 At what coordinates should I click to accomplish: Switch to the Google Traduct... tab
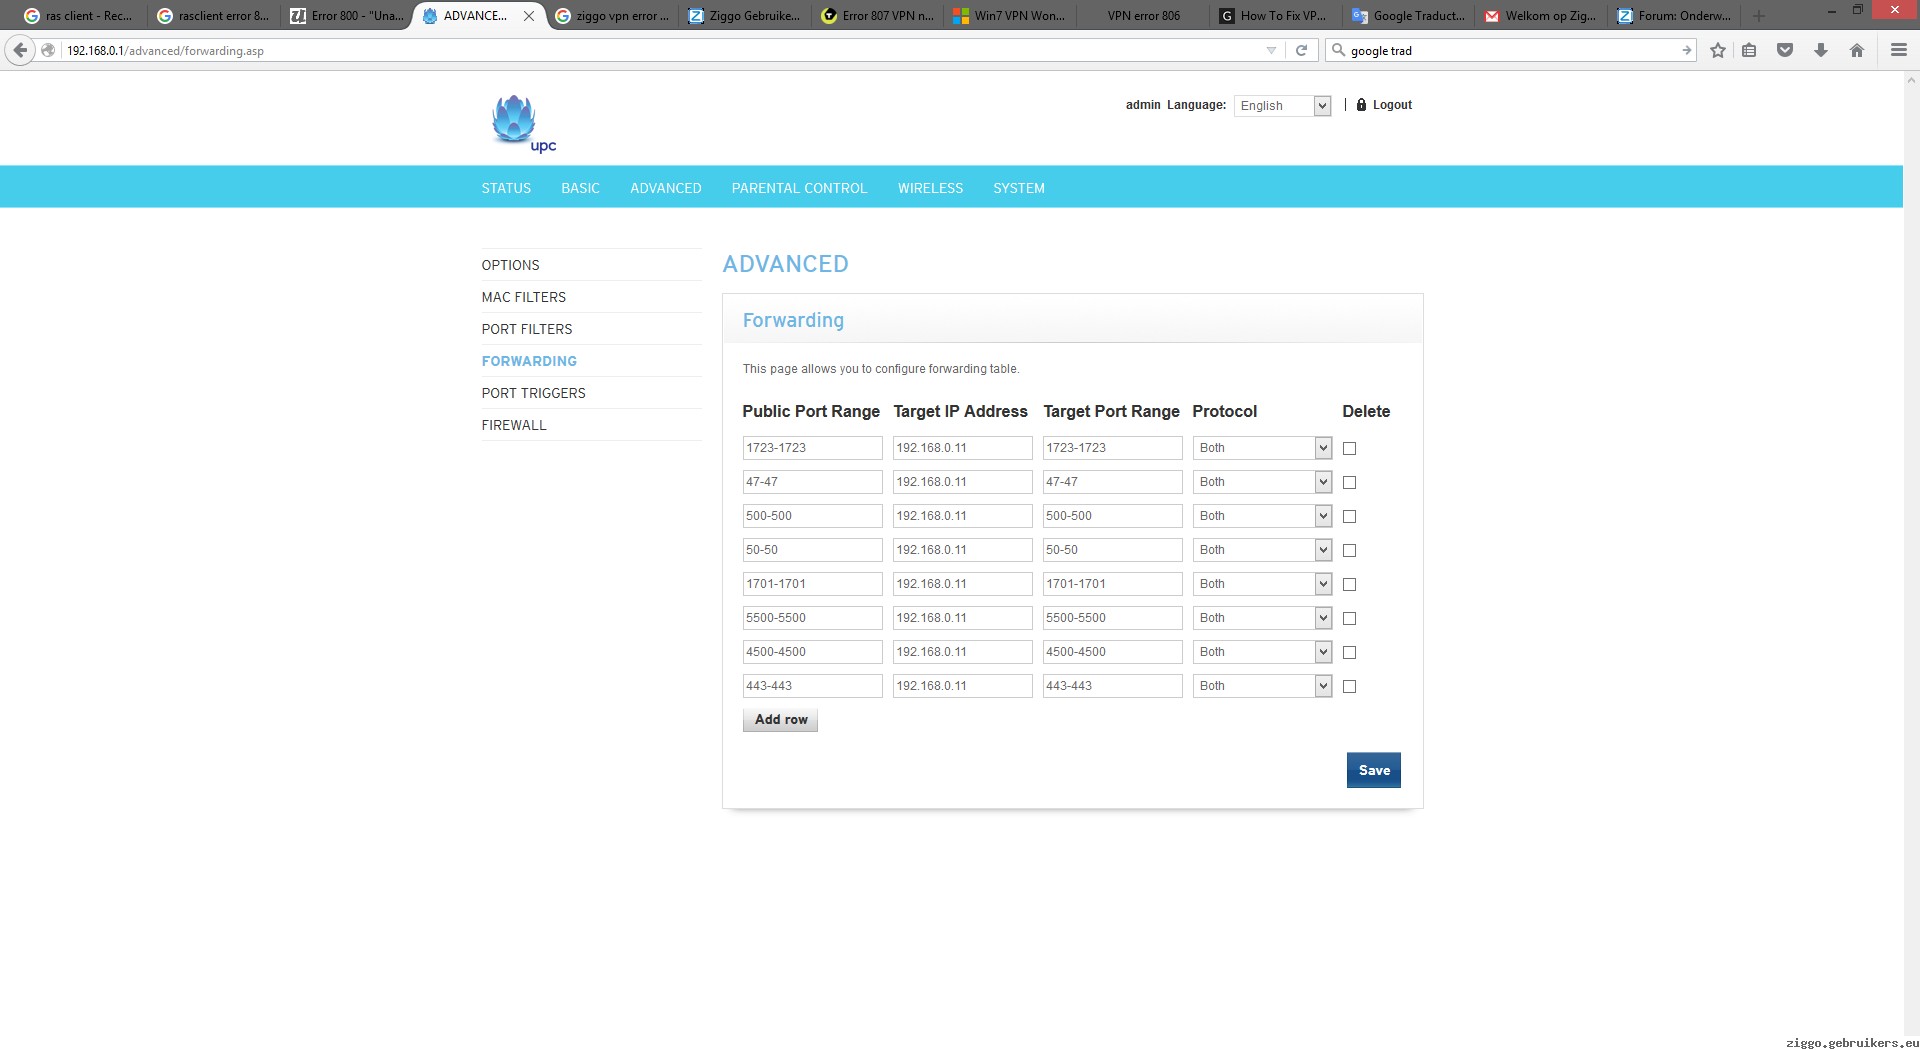click(x=1408, y=16)
